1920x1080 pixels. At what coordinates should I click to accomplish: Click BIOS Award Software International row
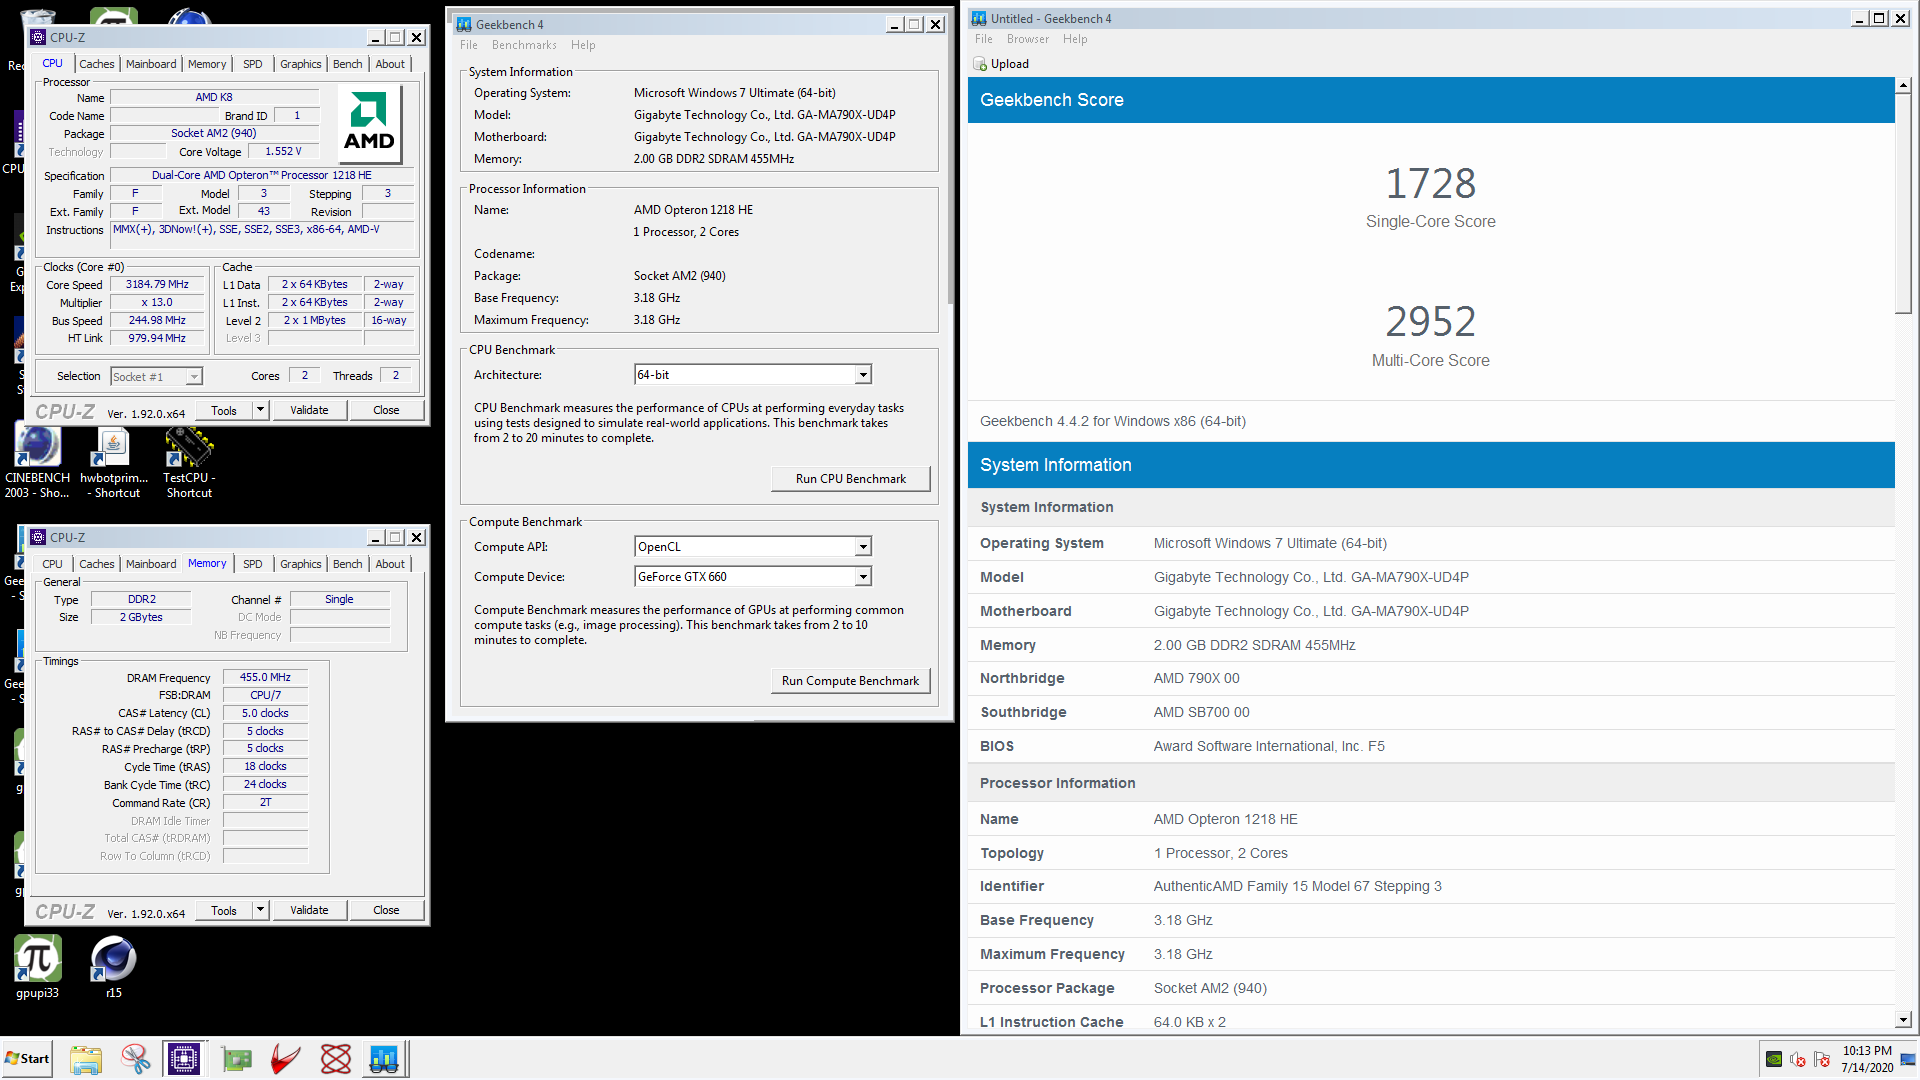tap(1431, 746)
